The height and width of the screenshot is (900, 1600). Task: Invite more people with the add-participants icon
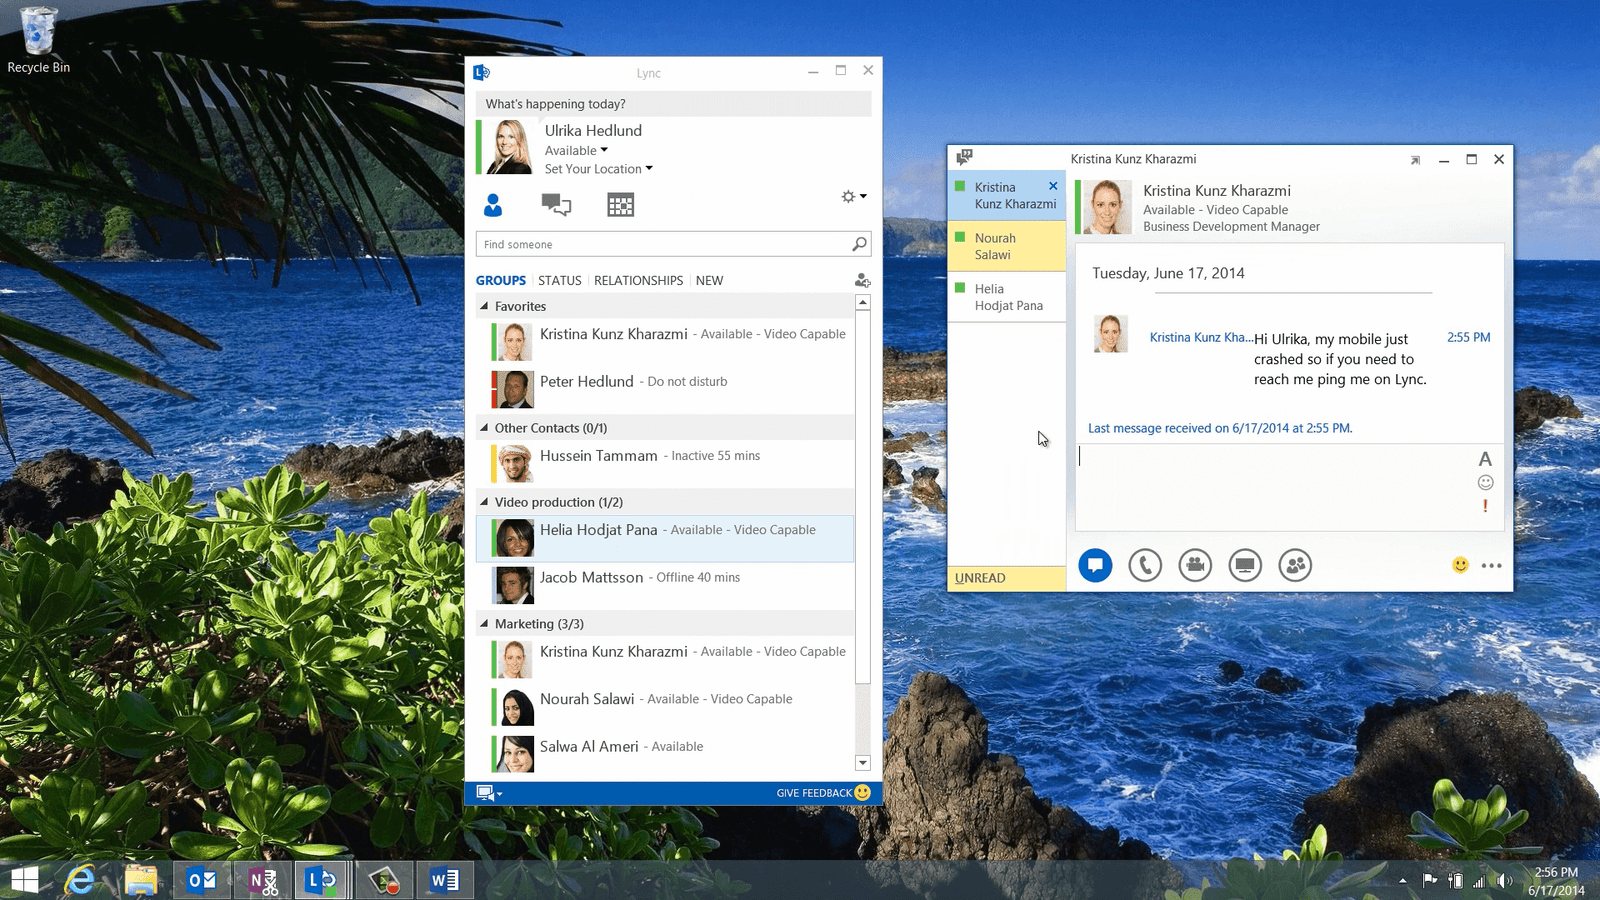[1295, 565]
